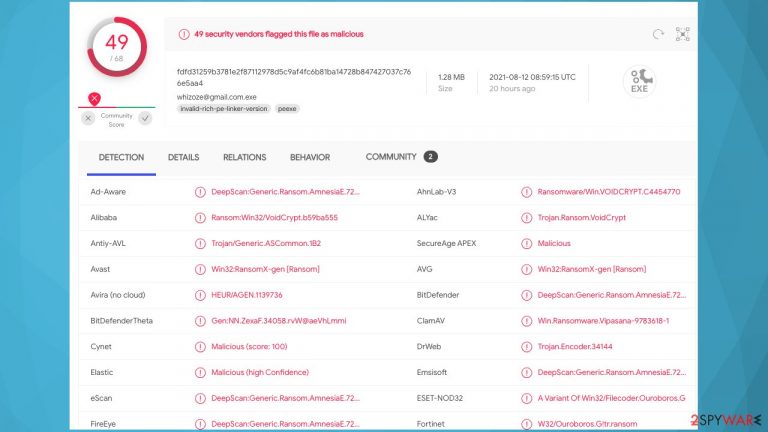Click Malicious (high Confidence) result
The height and width of the screenshot is (432, 768).
[260, 372]
